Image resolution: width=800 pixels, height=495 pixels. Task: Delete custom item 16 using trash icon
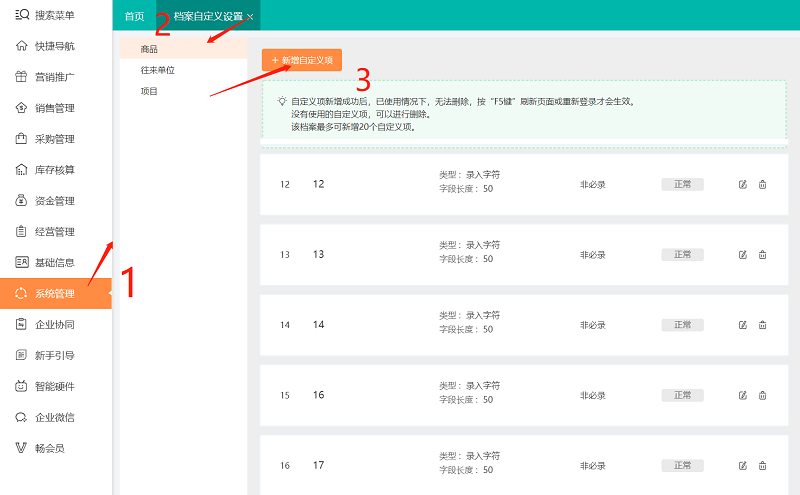click(x=762, y=395)
